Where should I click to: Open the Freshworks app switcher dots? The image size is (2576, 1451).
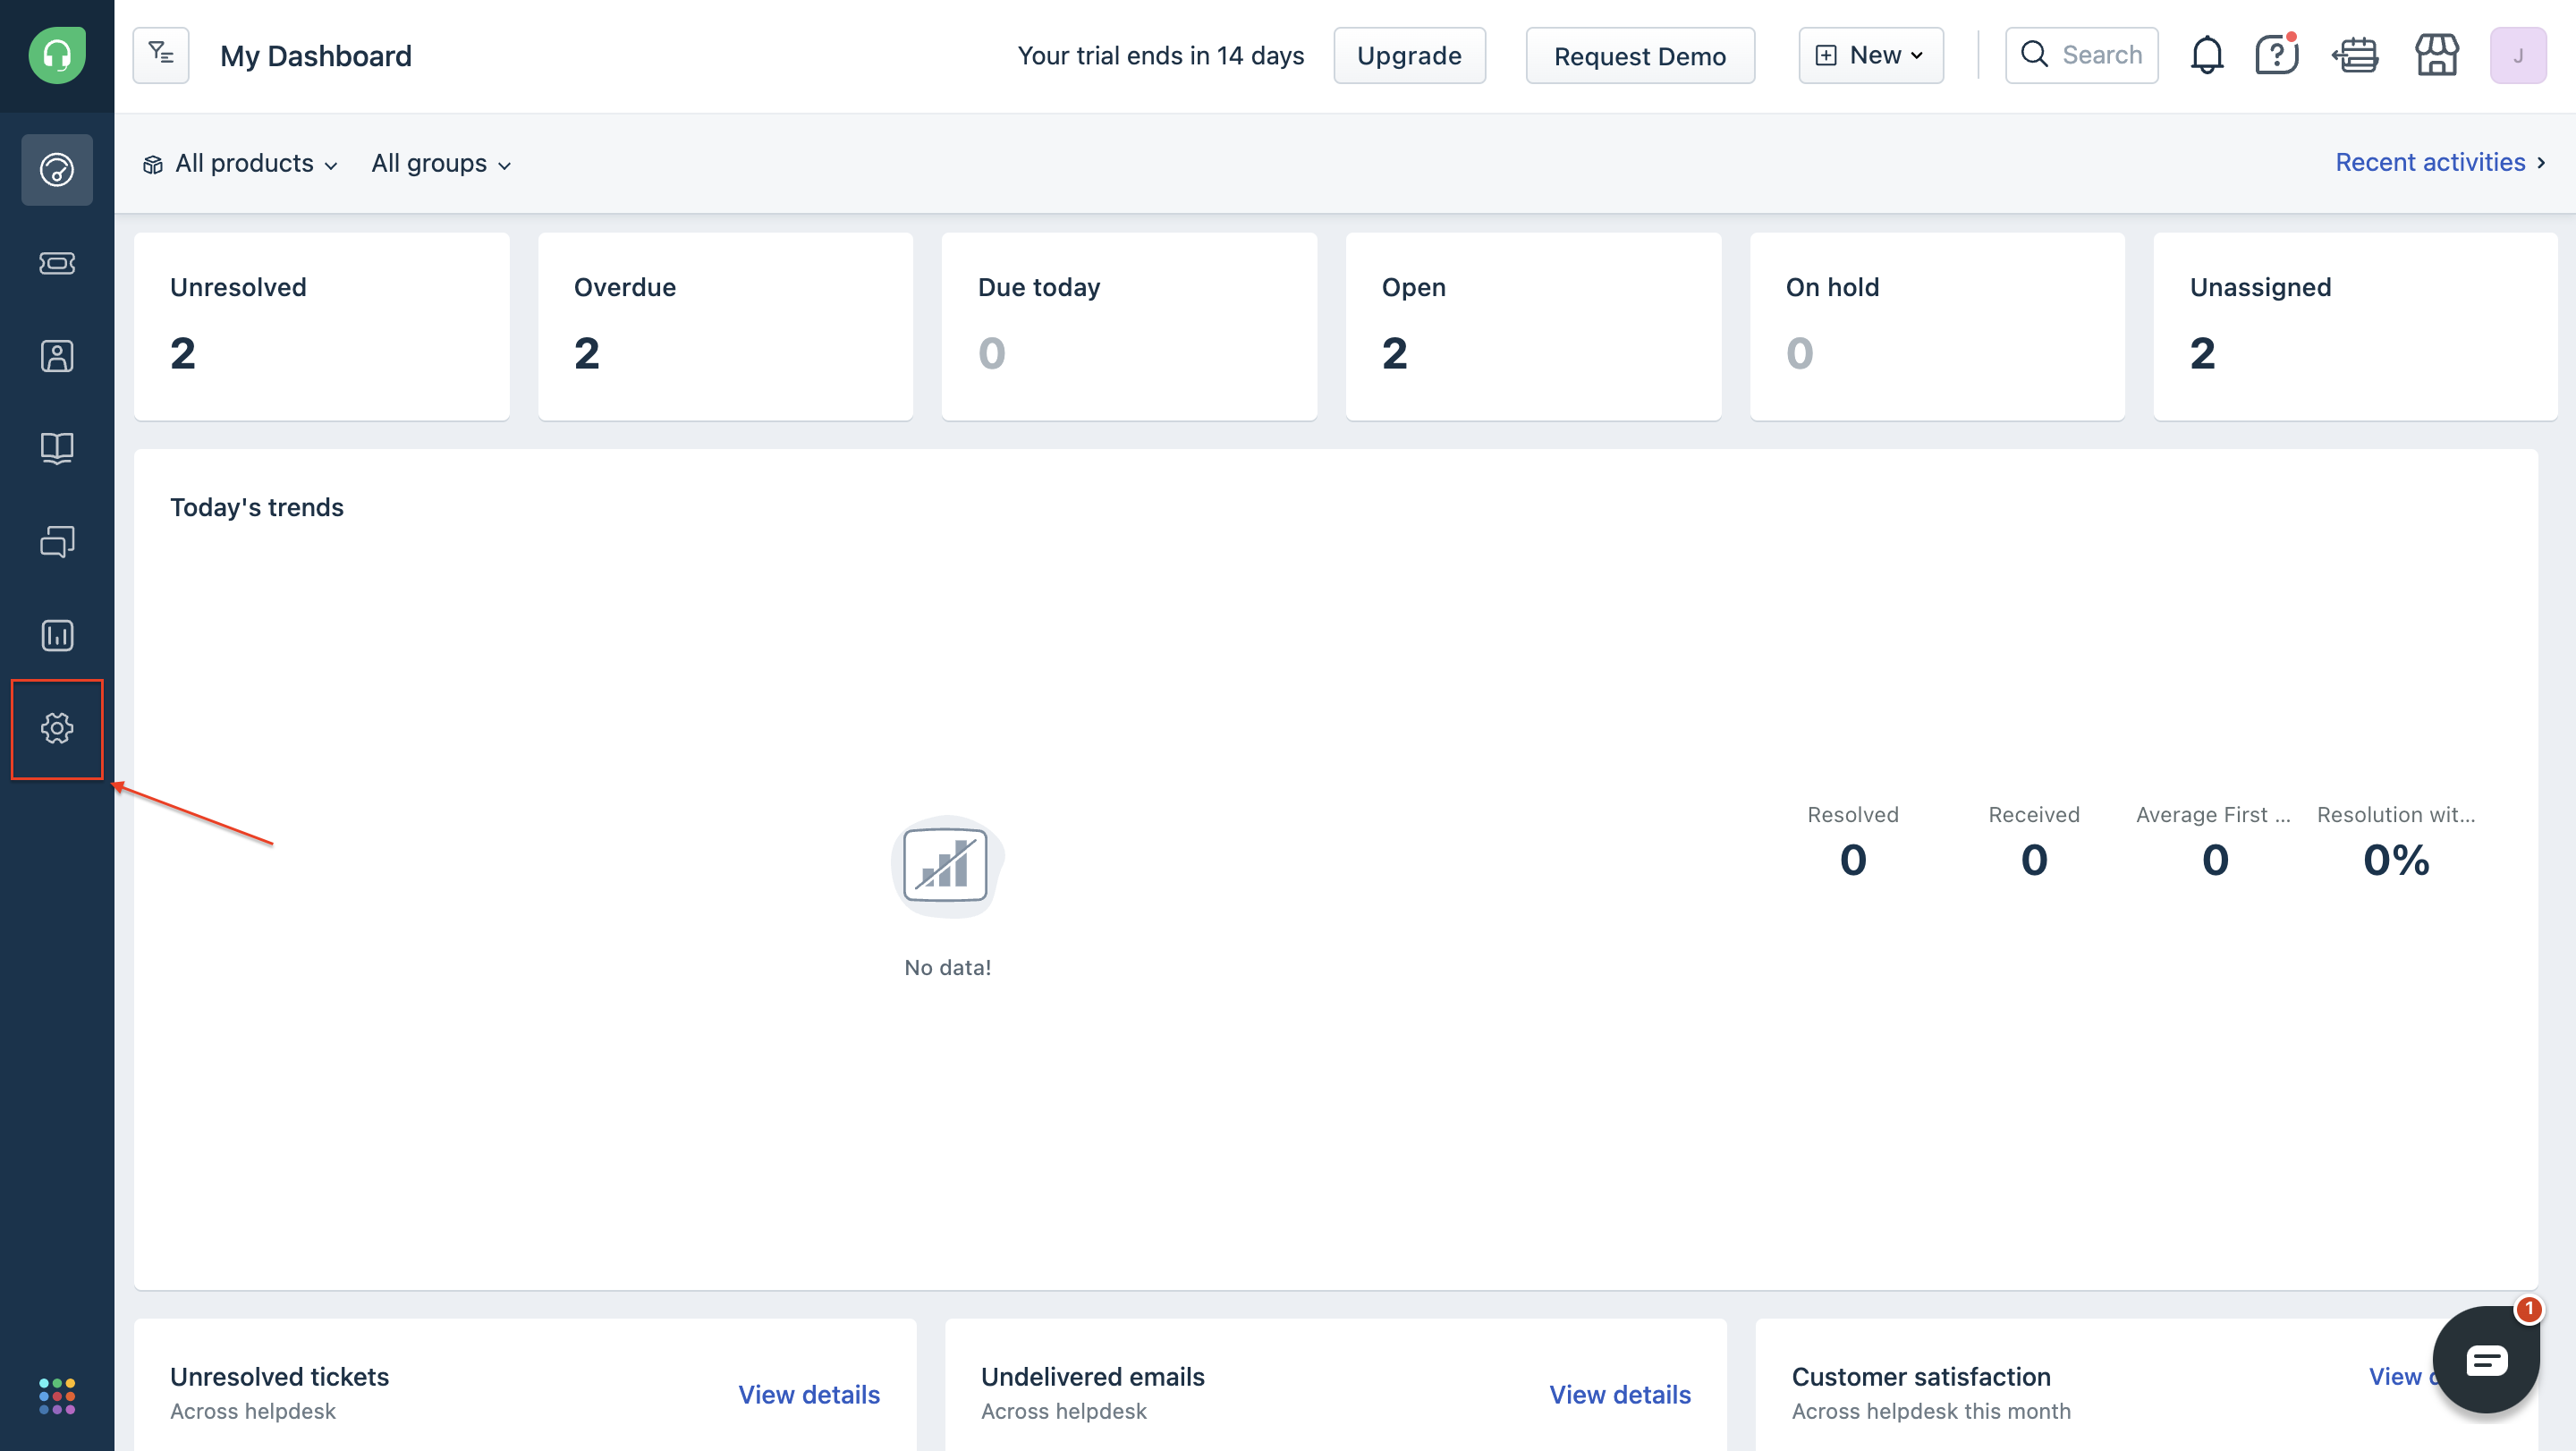[x=57, y=1395]
